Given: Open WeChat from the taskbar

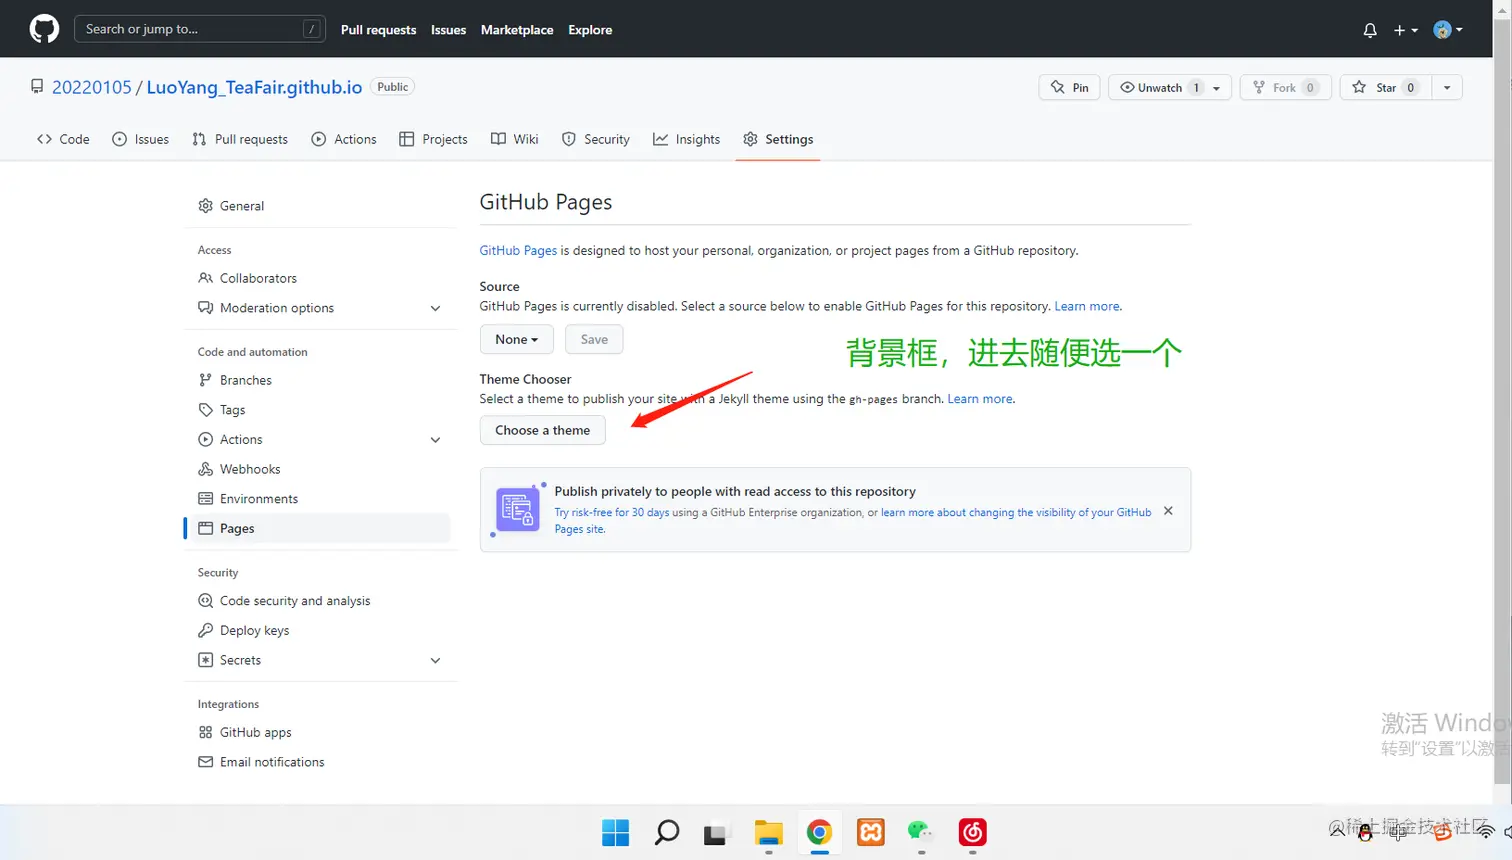Looking at the screenshot, I should [x=920, y=832].
